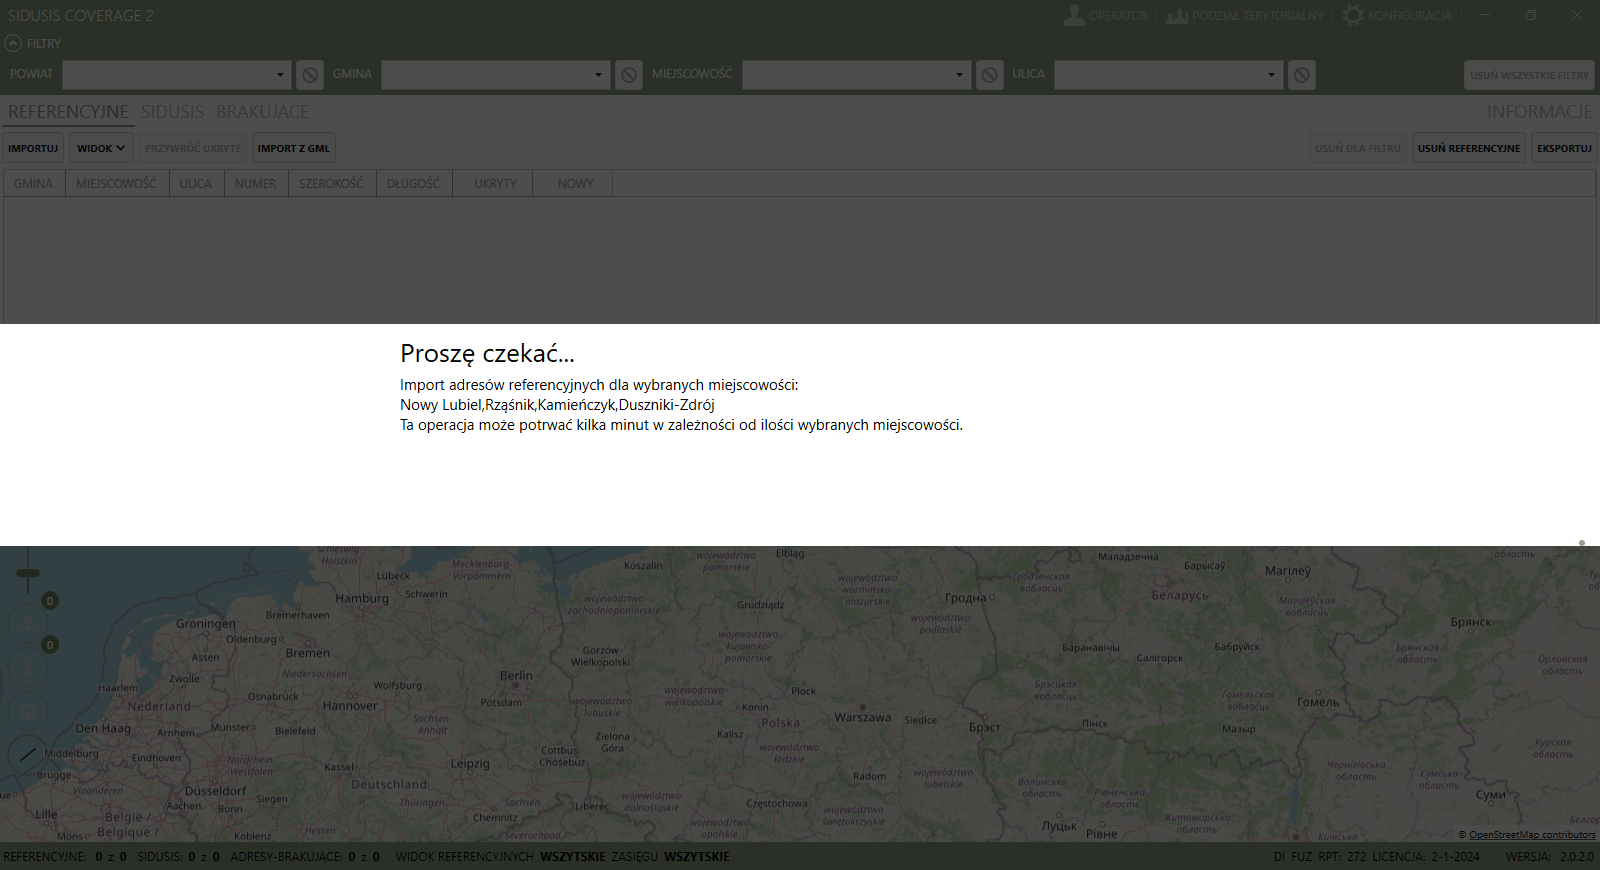Open the KONFIGURACJA gear settings
The width and height of the screenshot is (1600, 870).
[1397, 16]
